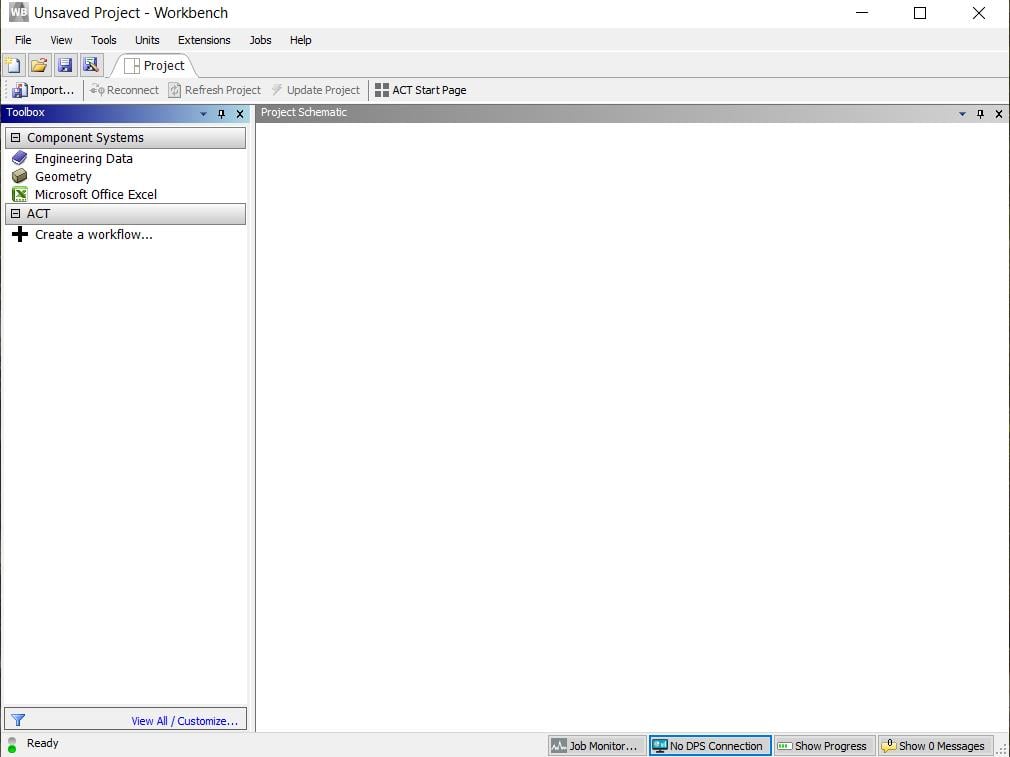Viewport: 1010px width, 757px height.
Task: Click the Save Project As icon
Action: click(x=91, y=65)
